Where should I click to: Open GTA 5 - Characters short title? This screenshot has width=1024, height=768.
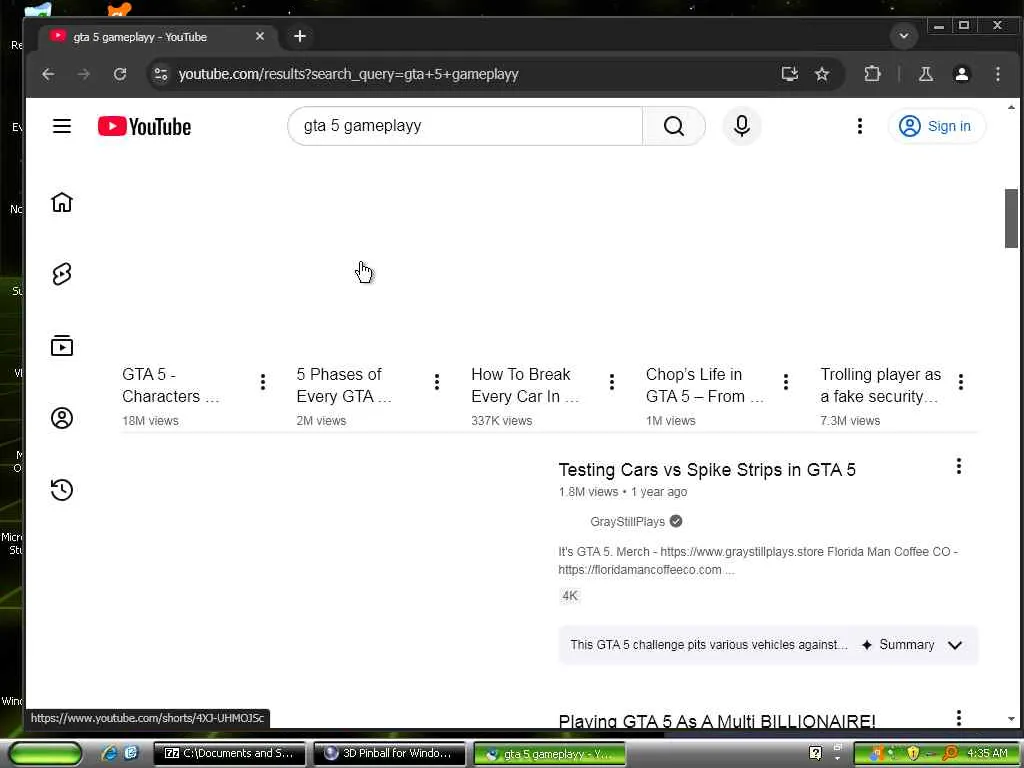170,385
